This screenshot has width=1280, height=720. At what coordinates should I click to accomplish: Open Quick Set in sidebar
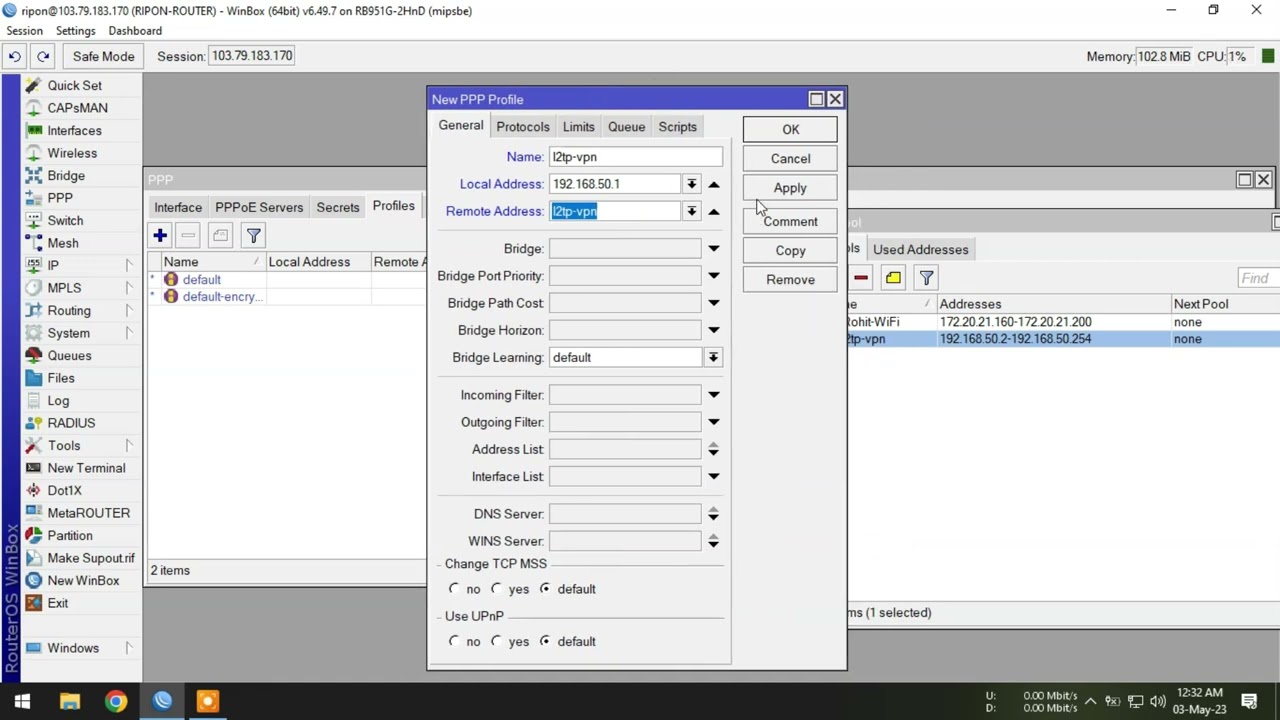point(74,85)
